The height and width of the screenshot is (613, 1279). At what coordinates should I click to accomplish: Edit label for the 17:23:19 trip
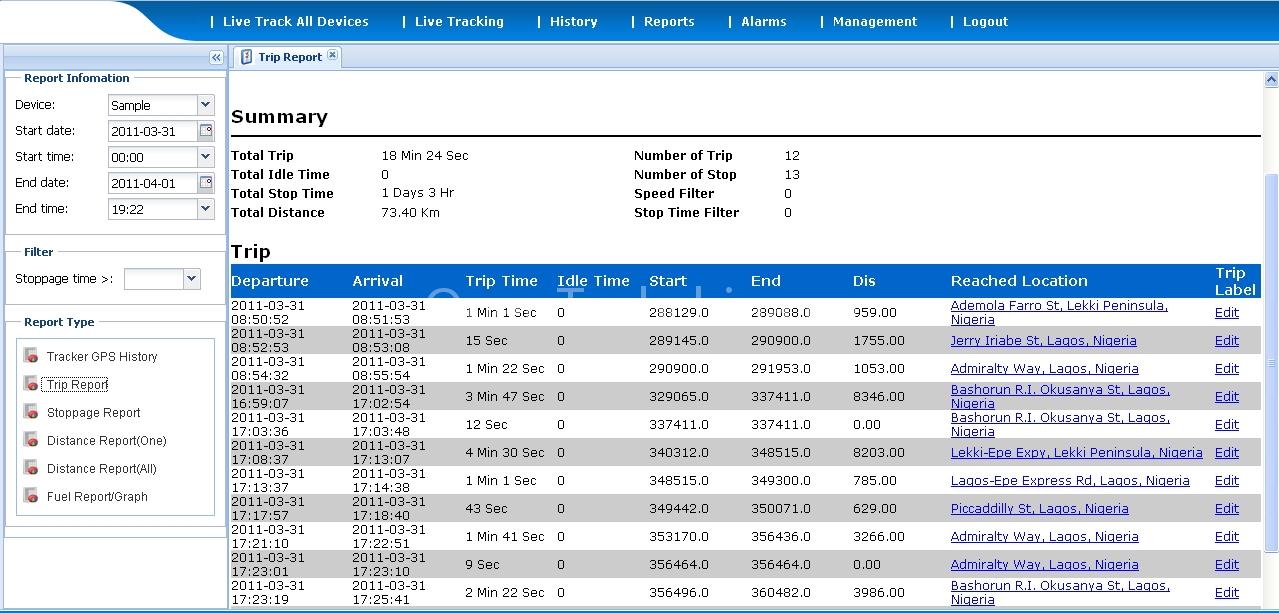pyautogui.click(x=1226, y=592)
